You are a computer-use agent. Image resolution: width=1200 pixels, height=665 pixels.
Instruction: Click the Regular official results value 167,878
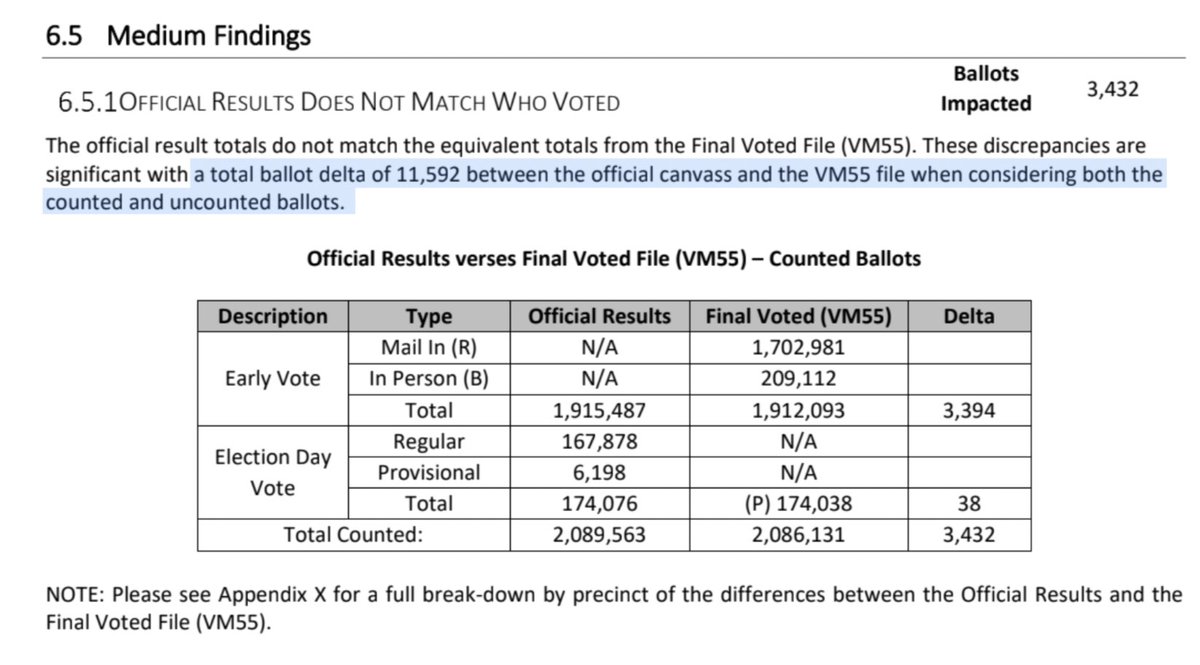[x=599, y=441]
